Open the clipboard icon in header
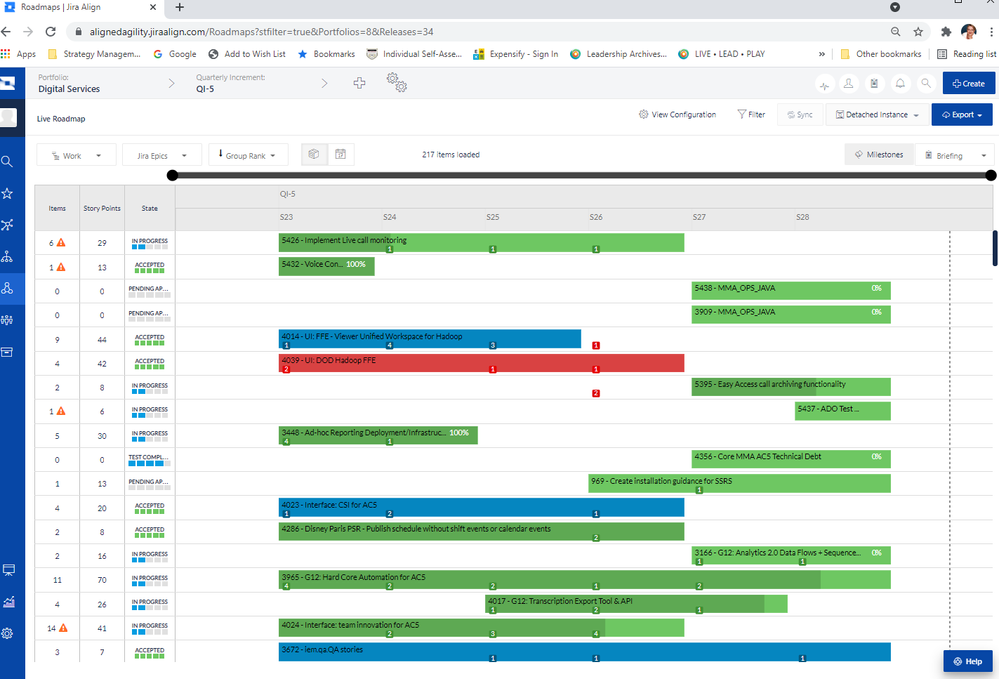 874,83
